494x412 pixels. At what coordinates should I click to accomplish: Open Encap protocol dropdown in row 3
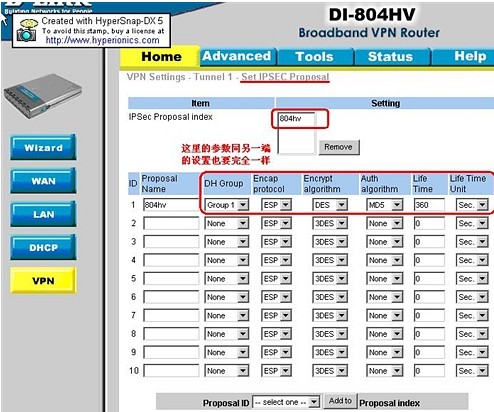coord(276,241)
